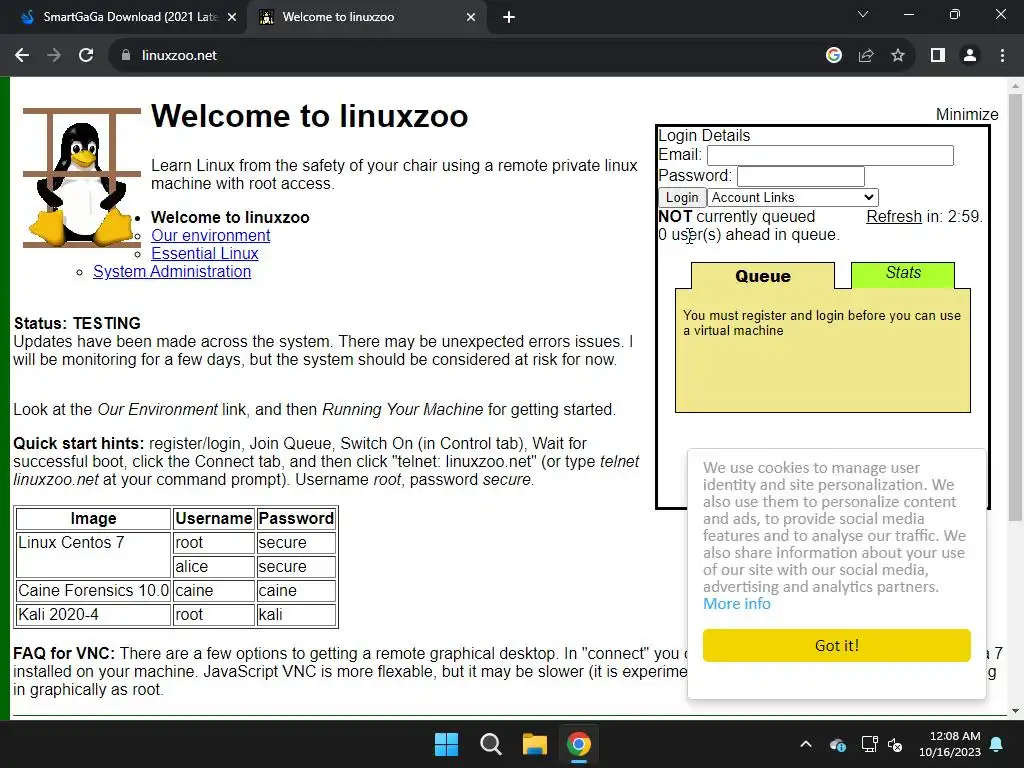Click the network display tray icon
The width and height of the screenshot is (1024, 768).
[x=869, y=744]
